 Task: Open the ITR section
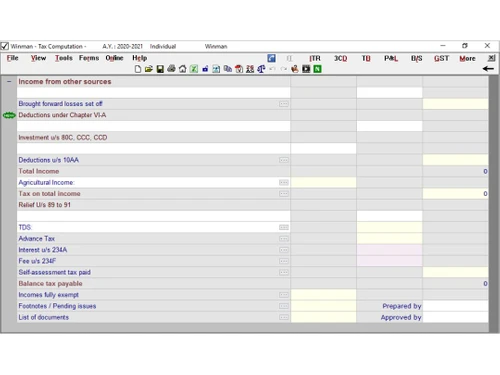[x=315, y=58]
